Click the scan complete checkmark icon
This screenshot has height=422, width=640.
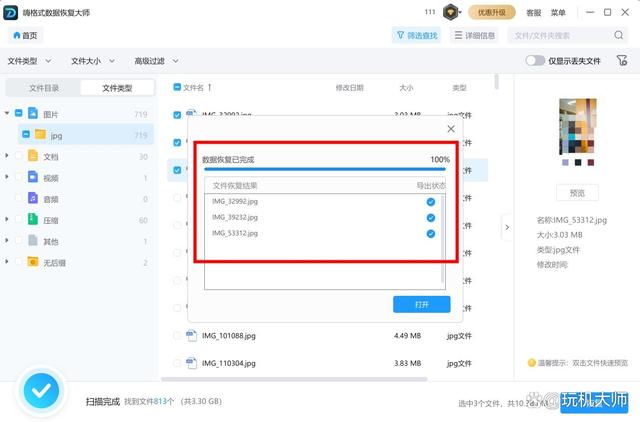pyautogui.click(x=41, y=391)
